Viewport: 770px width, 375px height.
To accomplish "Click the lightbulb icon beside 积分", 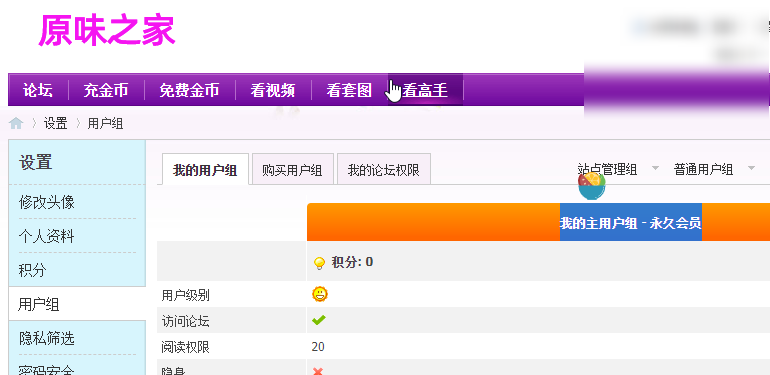I will (319, 263).
